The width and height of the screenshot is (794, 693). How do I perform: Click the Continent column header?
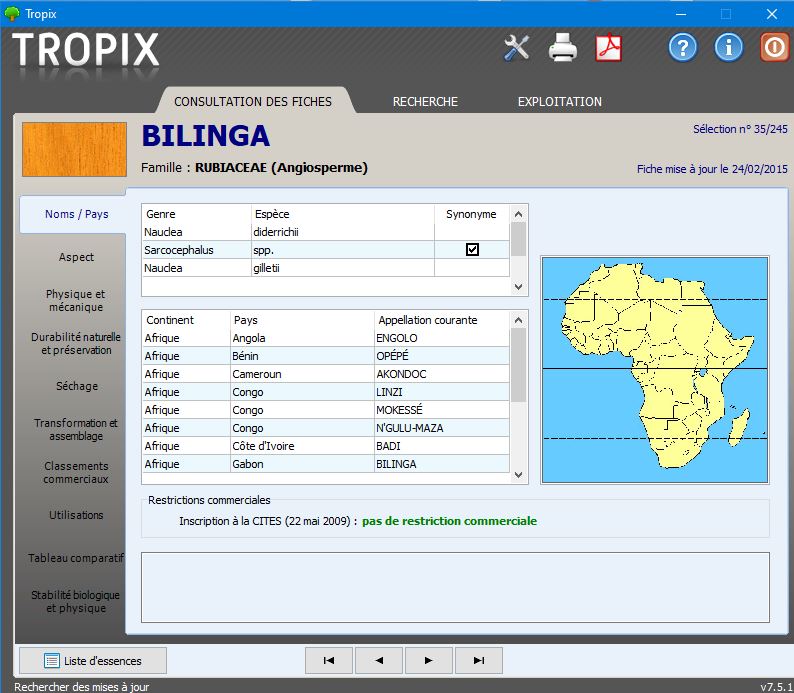(186, 320)
